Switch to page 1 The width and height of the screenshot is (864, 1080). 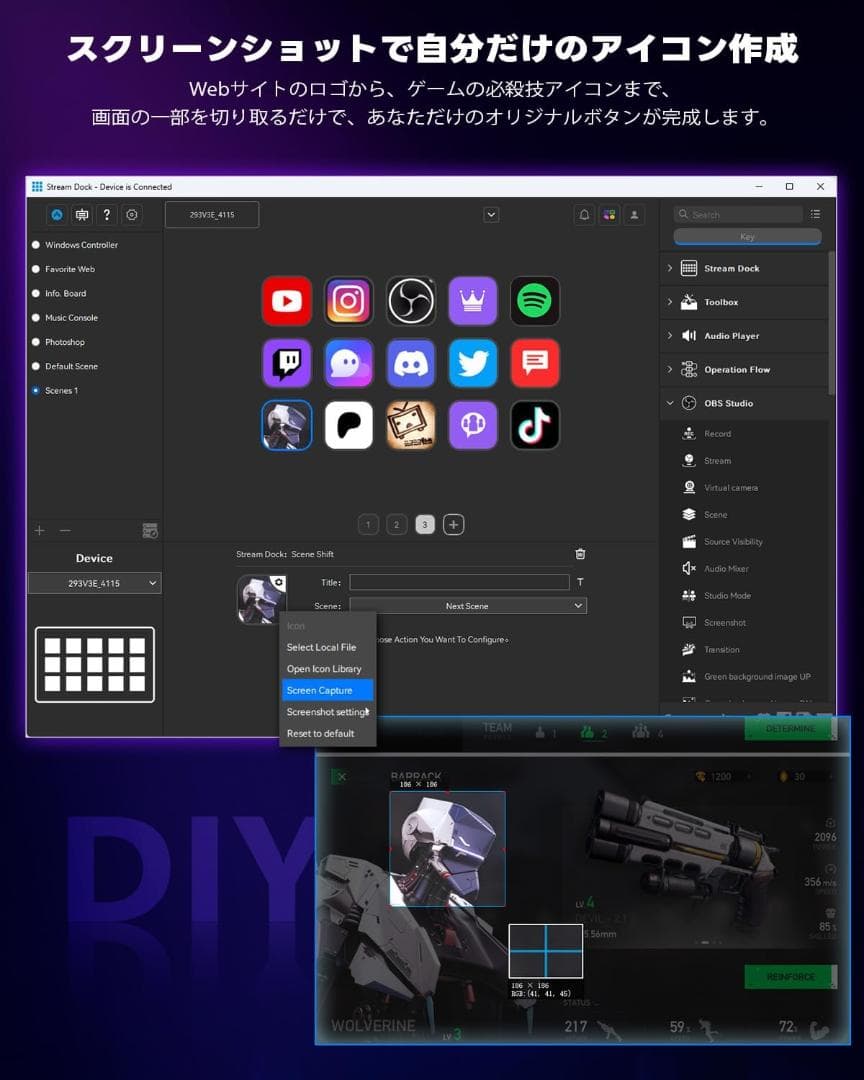369,525
